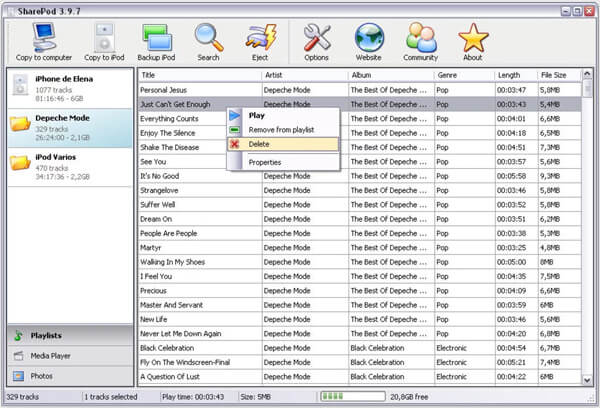Viewport: 600px width, 408px height.
Task: Select the iPod Varios playlist folder
Action: [x=70, y=167]
